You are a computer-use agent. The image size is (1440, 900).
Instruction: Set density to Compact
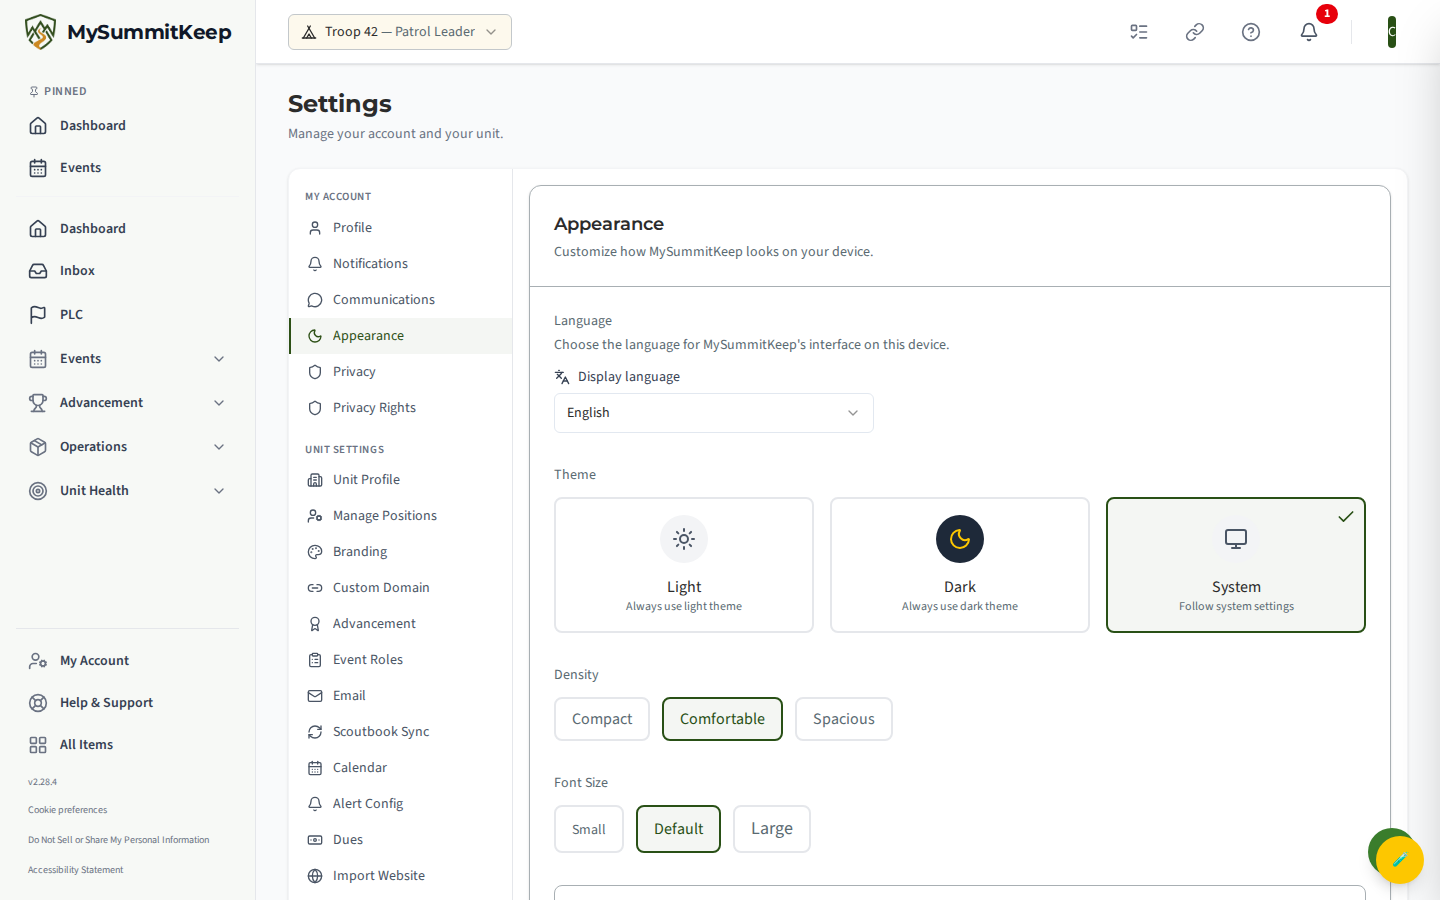tap(602, 719)
